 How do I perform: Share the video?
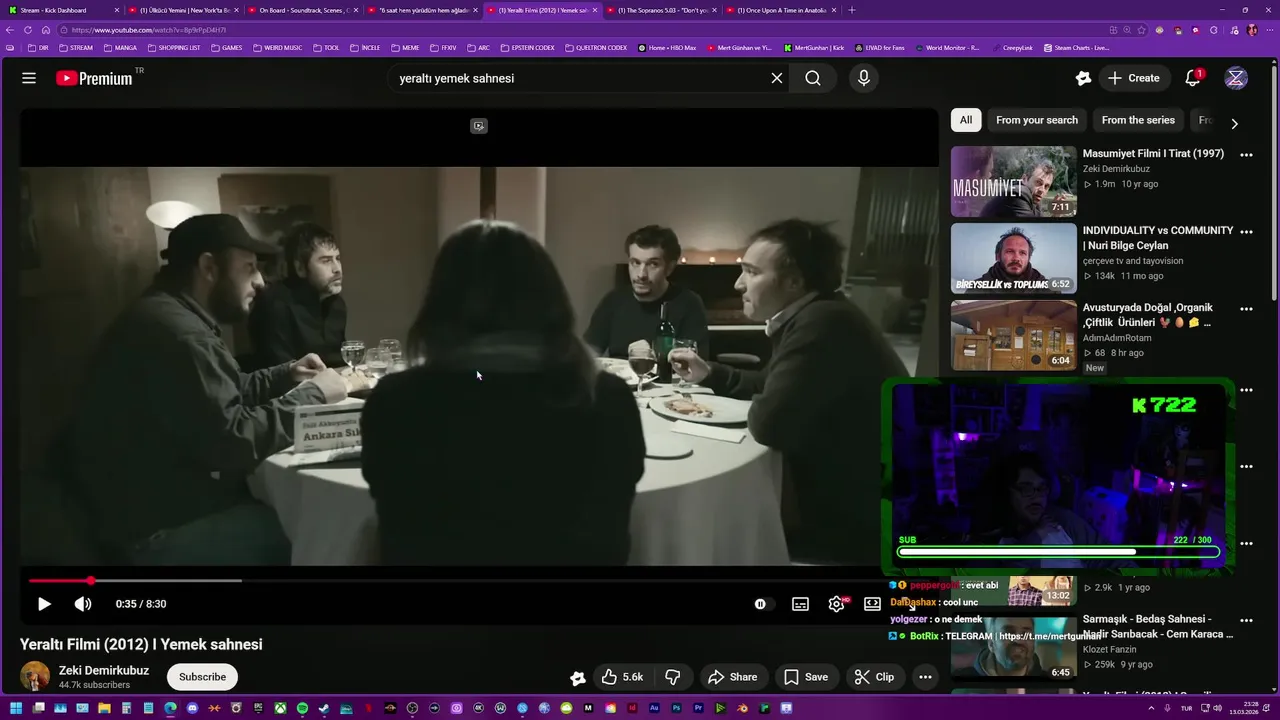pyautogui.click(x=733, y=677)
